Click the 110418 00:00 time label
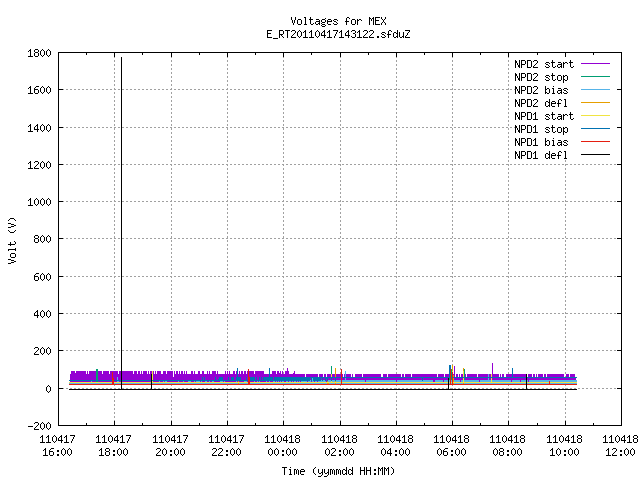The height and width of the screenshot is (480, 640). (282, 446)
